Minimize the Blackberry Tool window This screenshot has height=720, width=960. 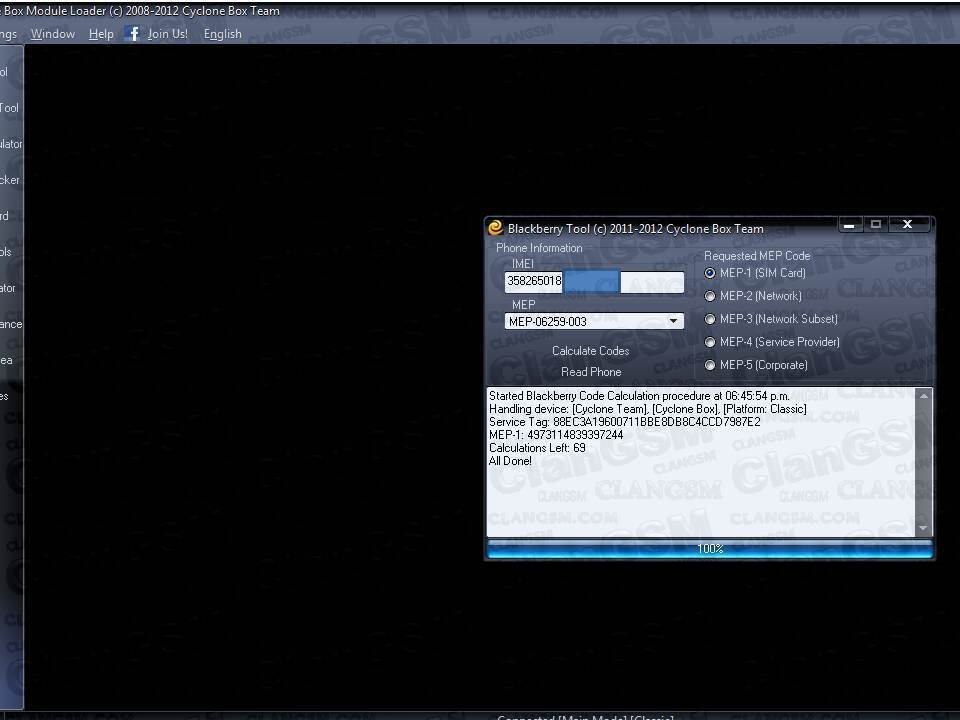click(x=849, y=225)
